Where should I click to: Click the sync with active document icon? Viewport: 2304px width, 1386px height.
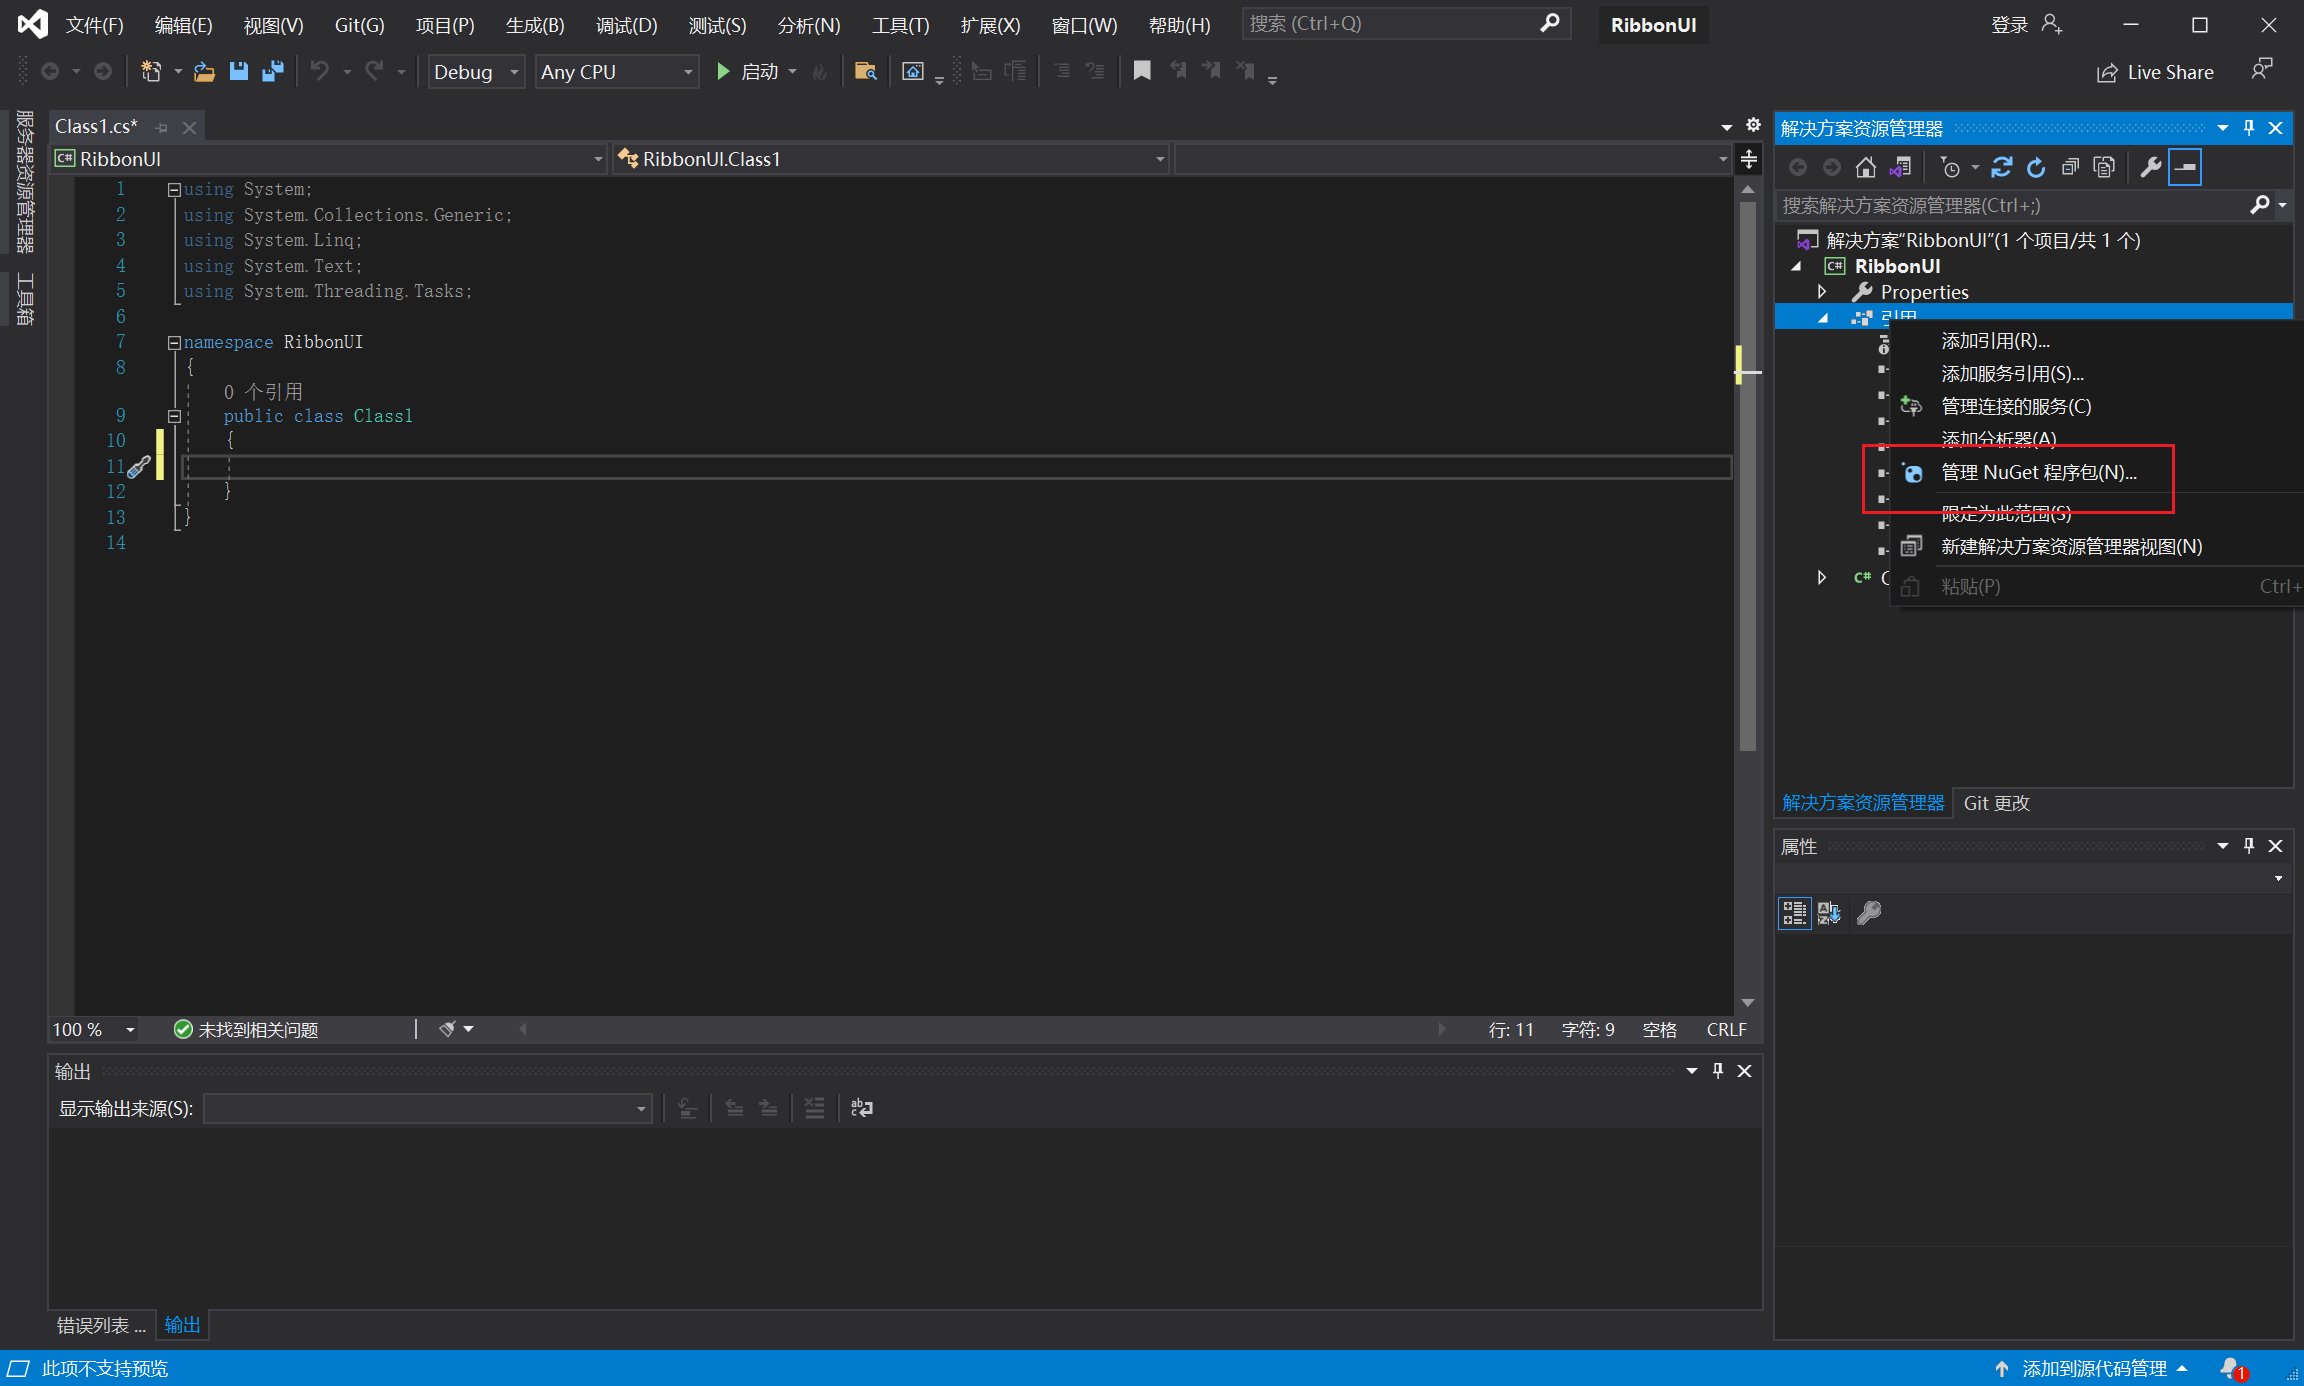coord(2001,168)
